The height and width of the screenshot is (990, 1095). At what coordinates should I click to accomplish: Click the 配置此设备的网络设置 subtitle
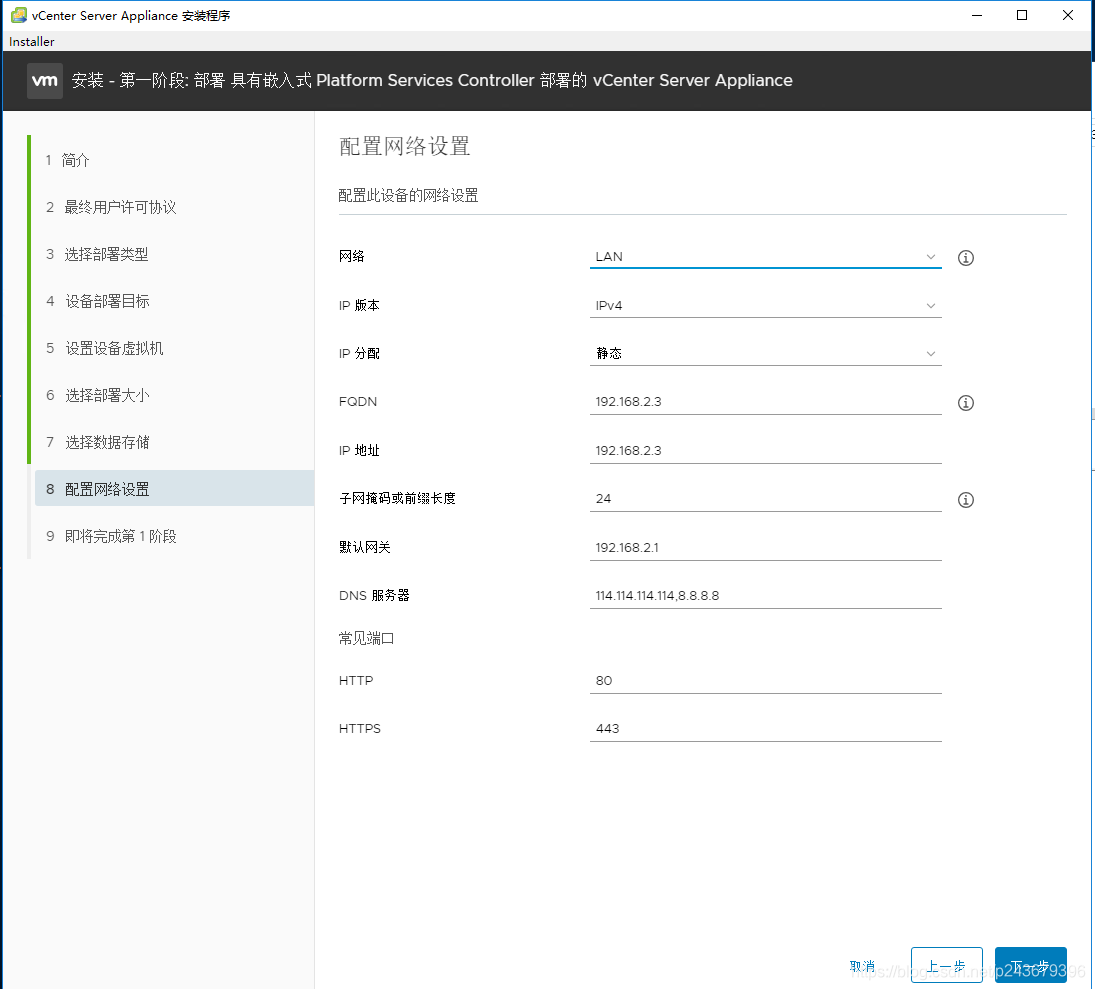(408, 195)
